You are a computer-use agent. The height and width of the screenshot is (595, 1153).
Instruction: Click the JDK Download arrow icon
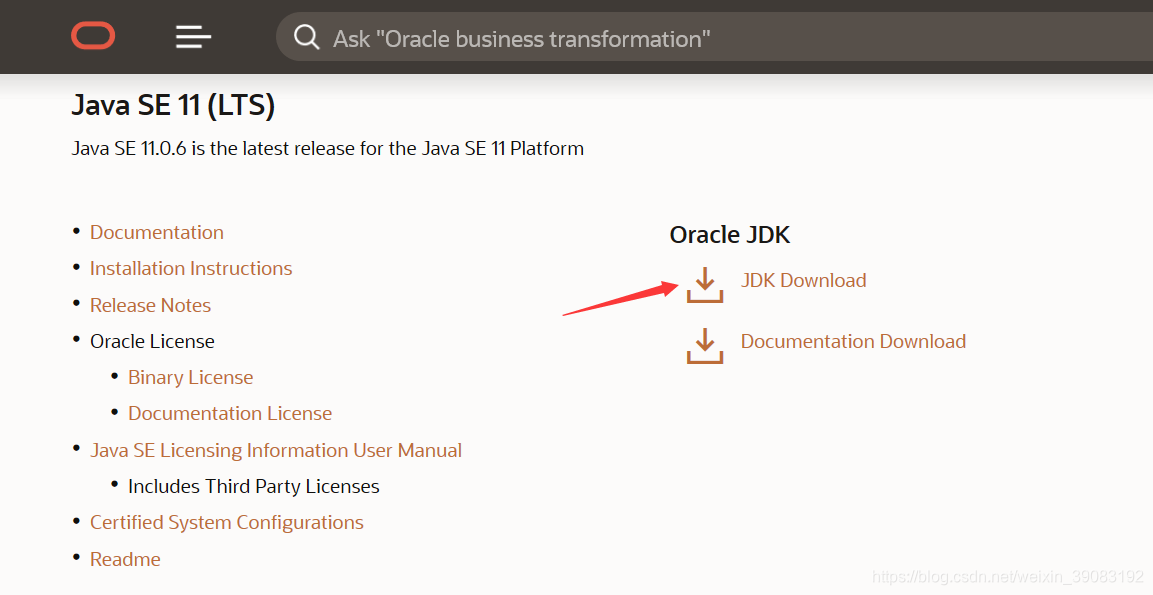[704, 285]
